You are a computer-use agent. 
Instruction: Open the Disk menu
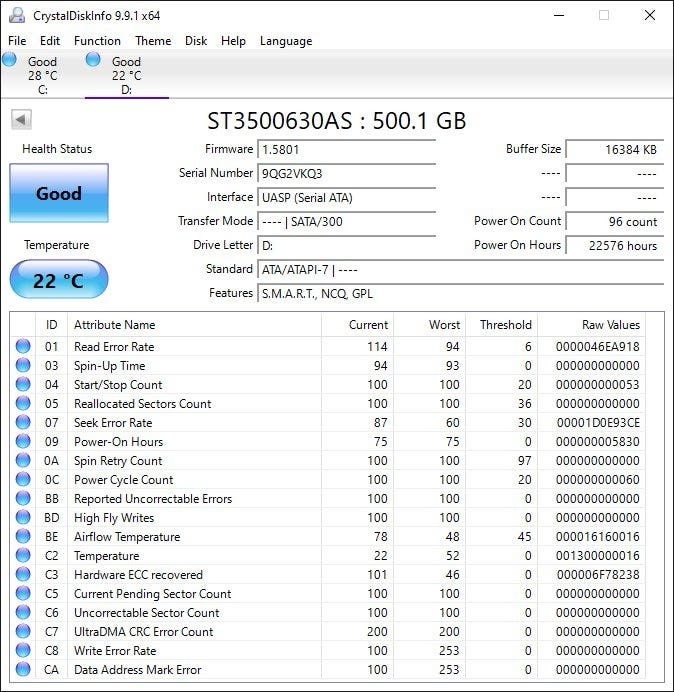(x=196, y=41)
